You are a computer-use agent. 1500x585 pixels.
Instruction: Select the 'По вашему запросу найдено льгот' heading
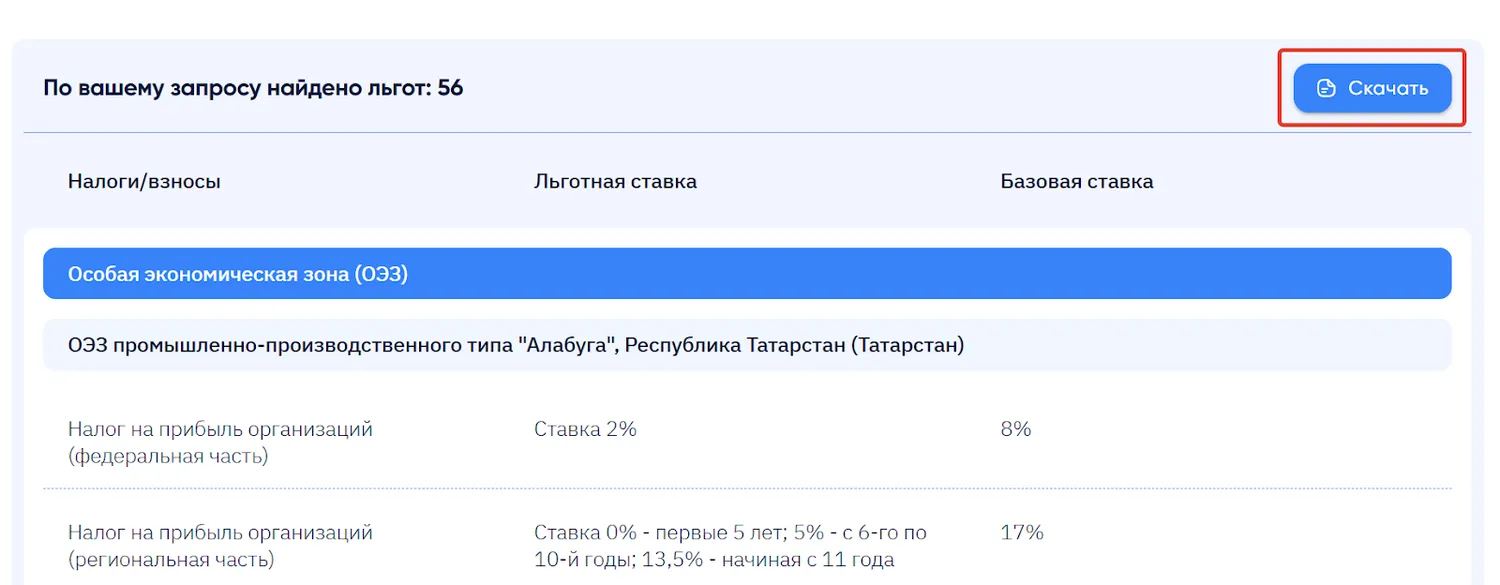click(253, 88)
